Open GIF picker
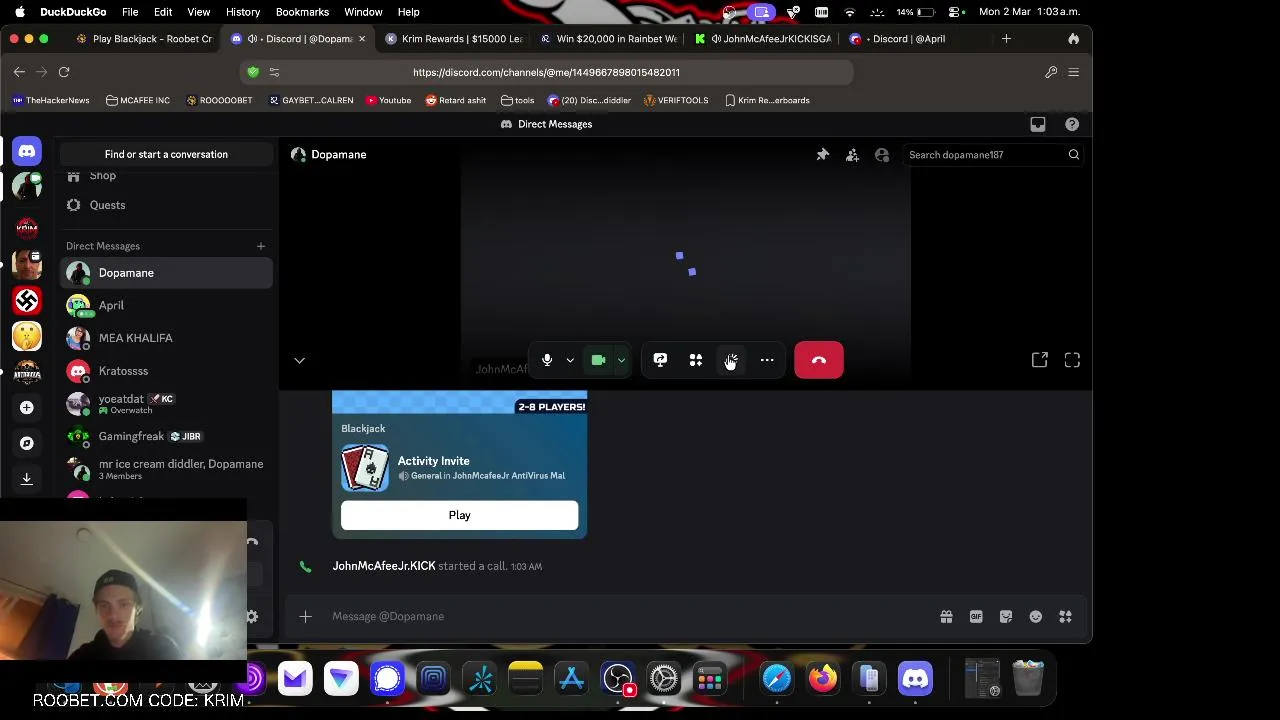Screen dimensions: 1280x720 pos(976,617)
